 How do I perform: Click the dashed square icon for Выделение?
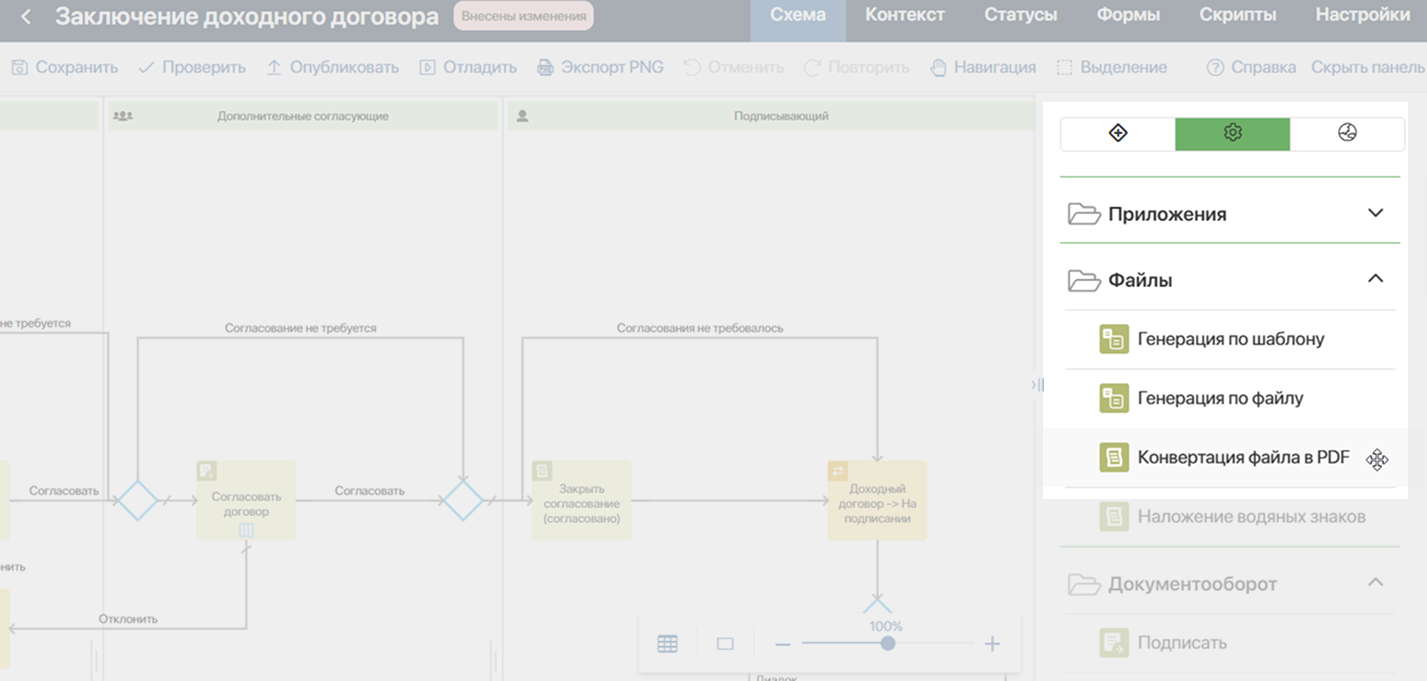1065,68
